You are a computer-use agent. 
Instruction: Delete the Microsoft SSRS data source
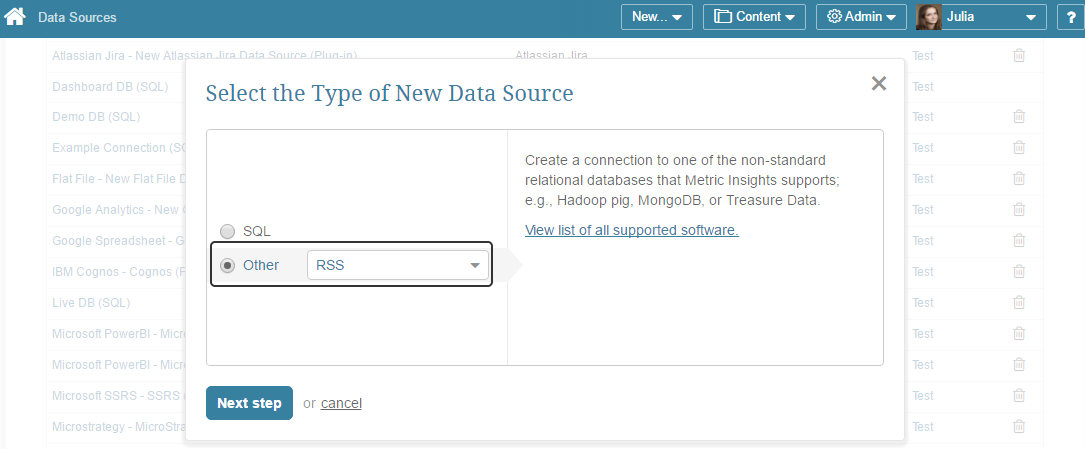[x=1019, y=395]
